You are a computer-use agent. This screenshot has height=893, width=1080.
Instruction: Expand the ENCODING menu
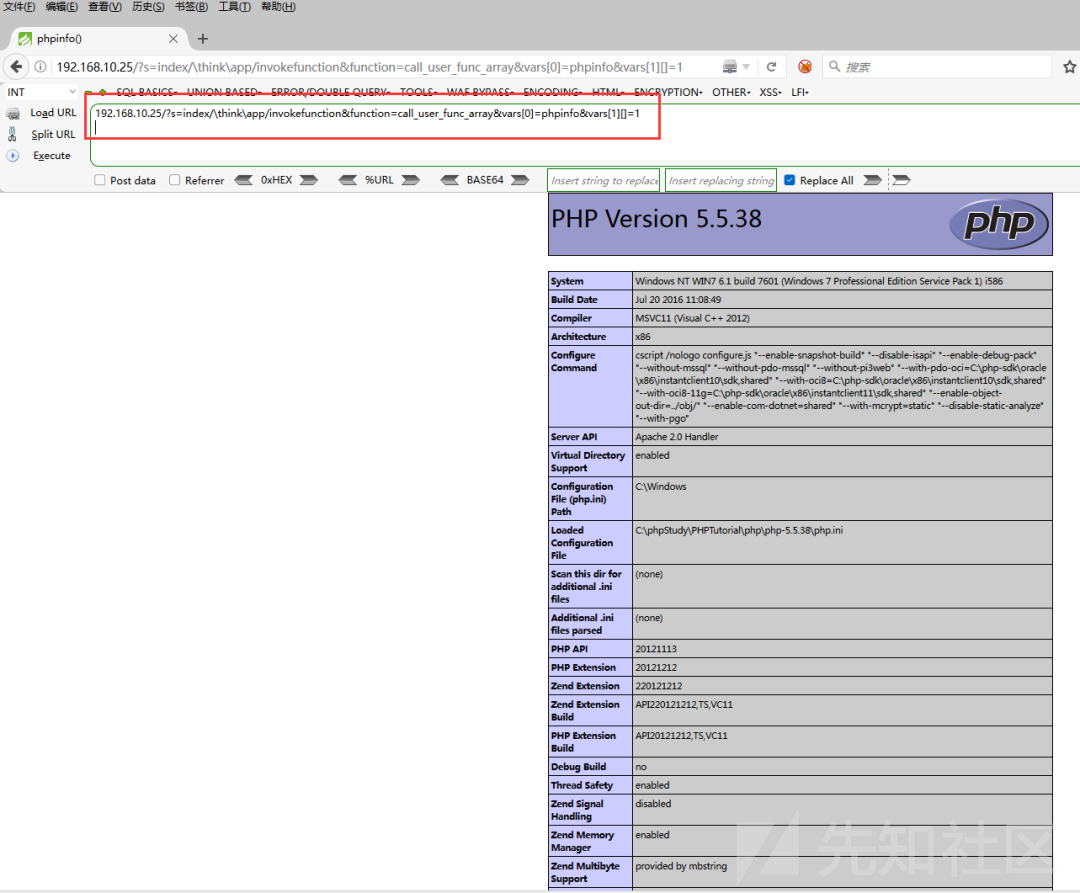pos(553,92)
